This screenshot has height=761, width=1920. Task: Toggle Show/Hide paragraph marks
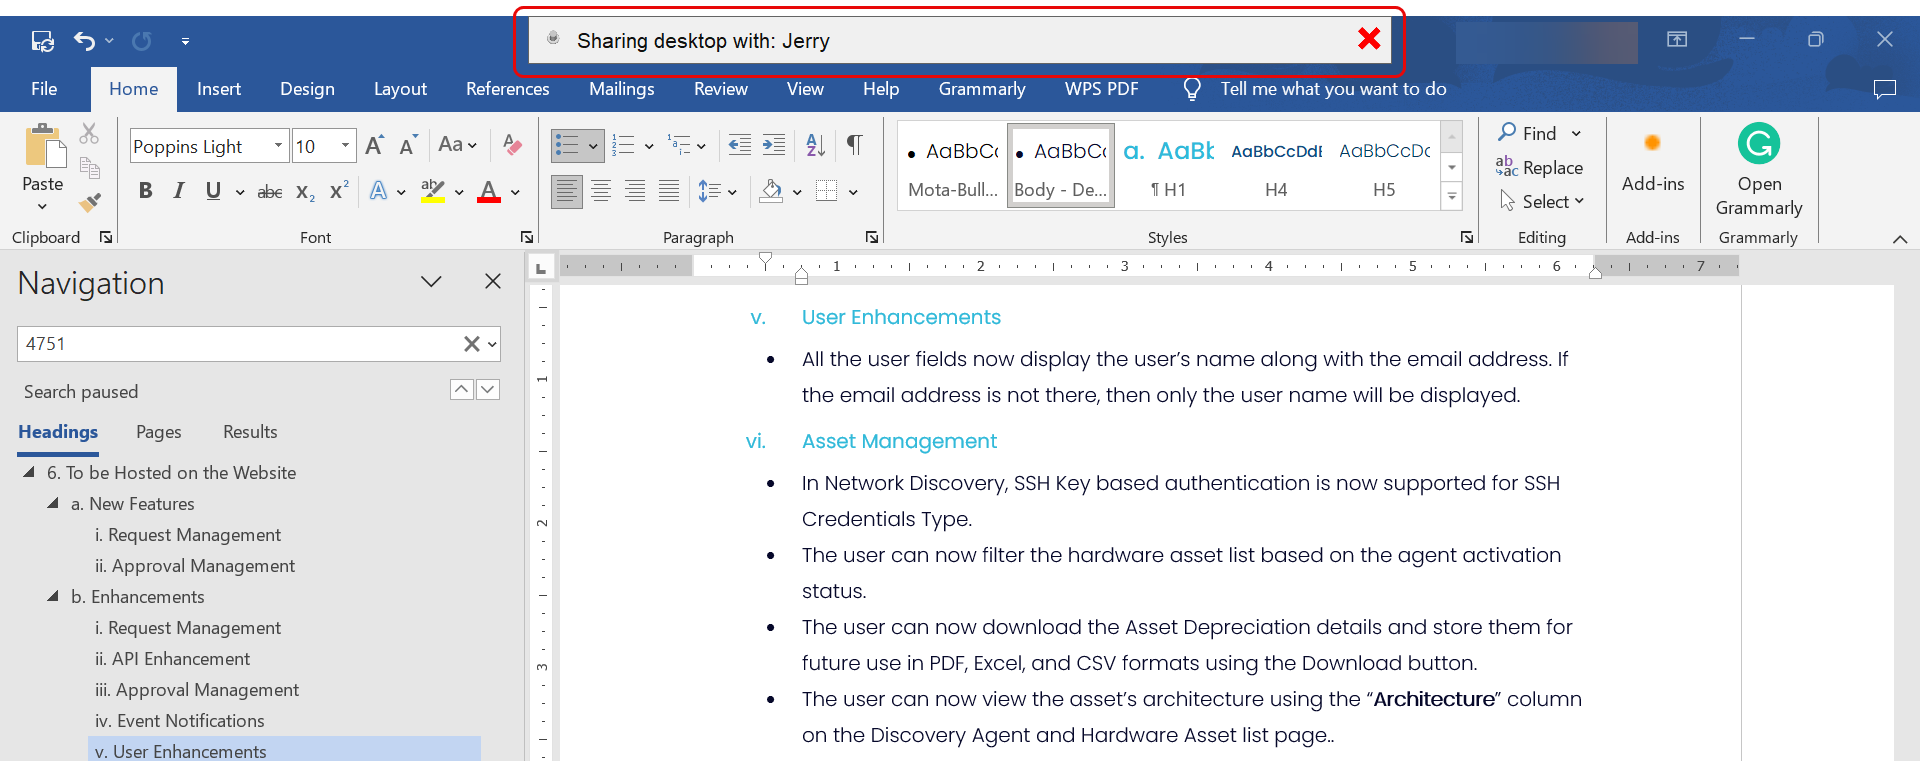[x=855, y=146]
